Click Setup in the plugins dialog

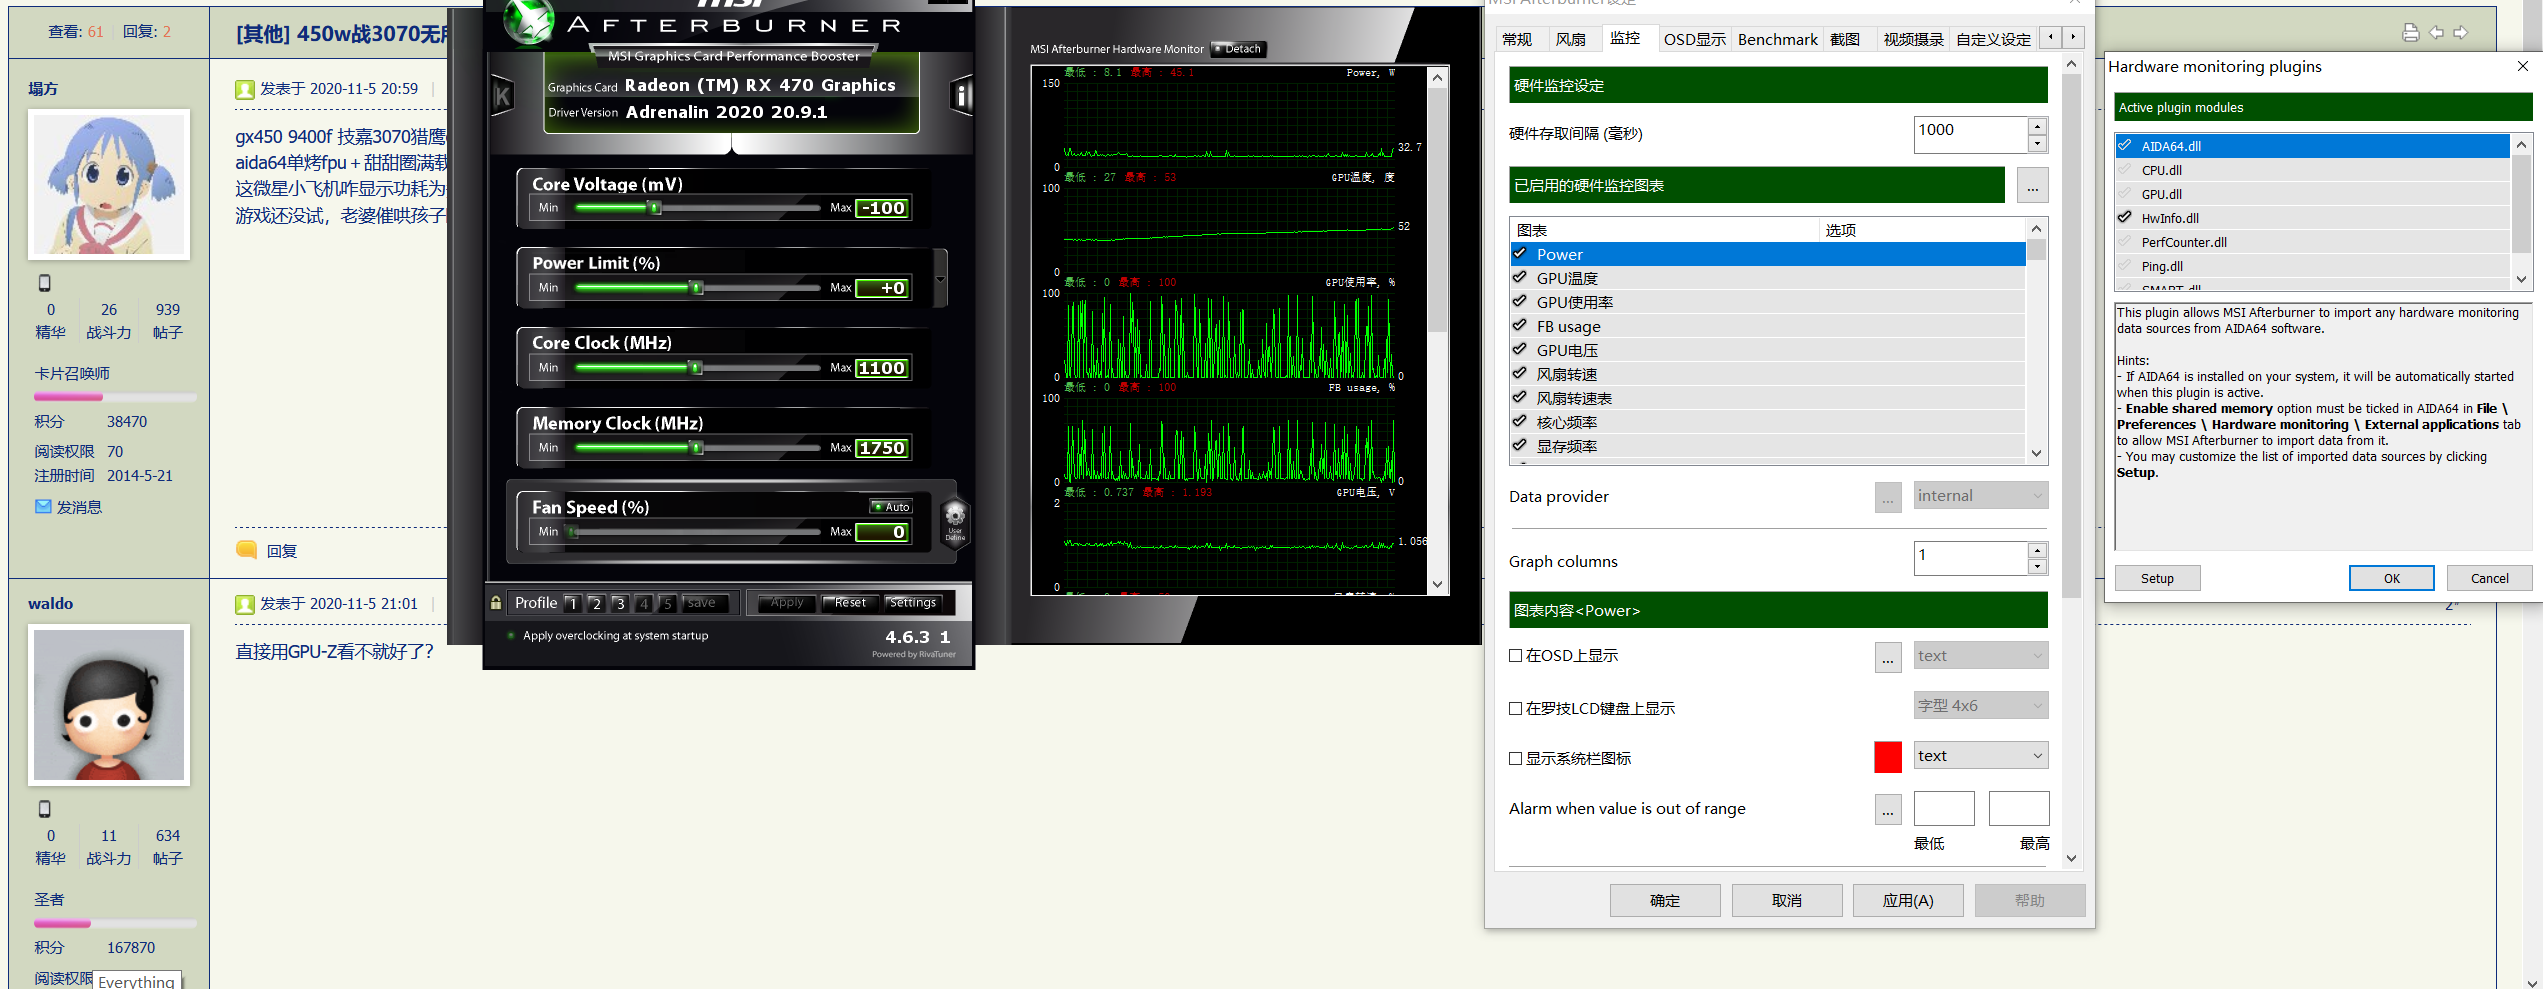pyautogui.click(x=2157, y=579)
